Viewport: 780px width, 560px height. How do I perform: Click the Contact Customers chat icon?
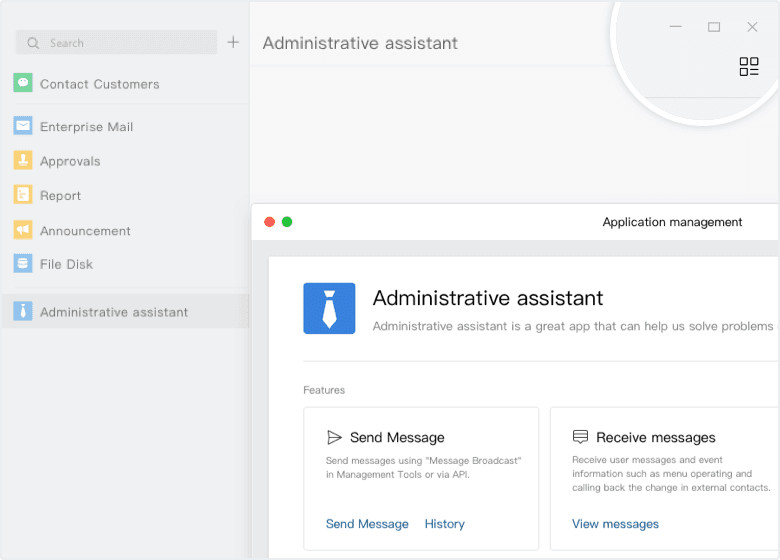tap(23, 83)
